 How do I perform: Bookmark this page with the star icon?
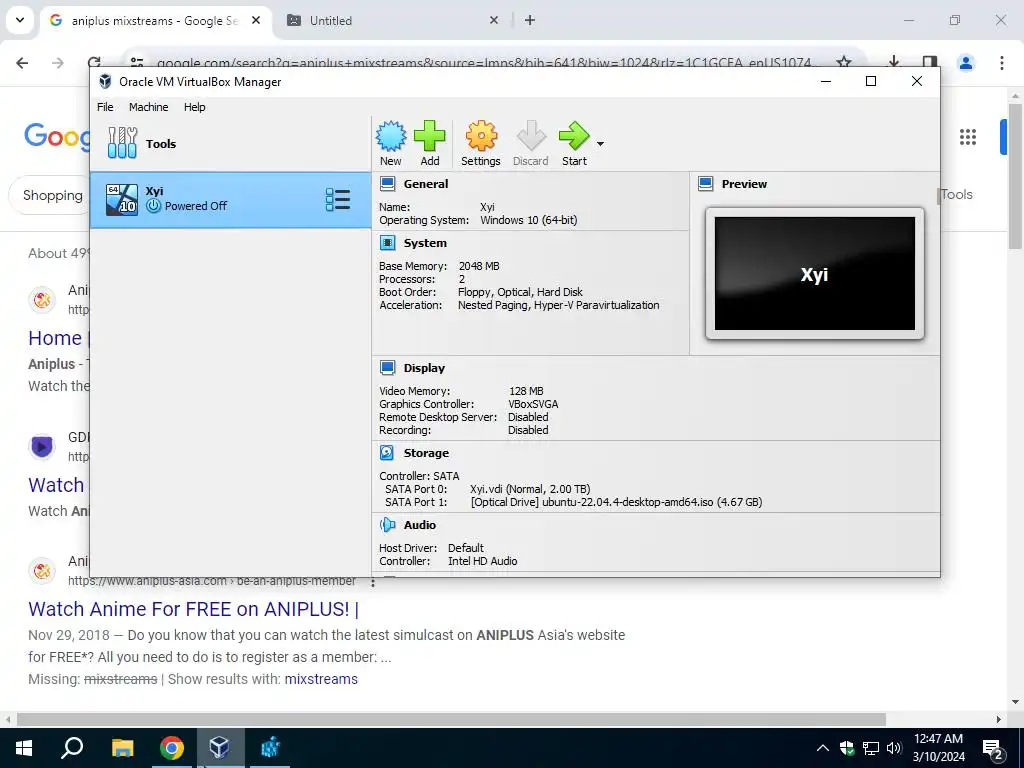click(x=844, y=62)
